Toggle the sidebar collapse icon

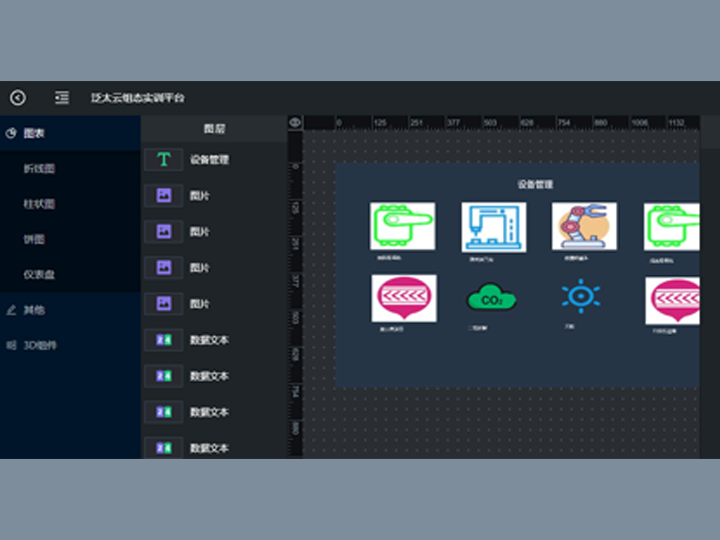tap(62, 98)
